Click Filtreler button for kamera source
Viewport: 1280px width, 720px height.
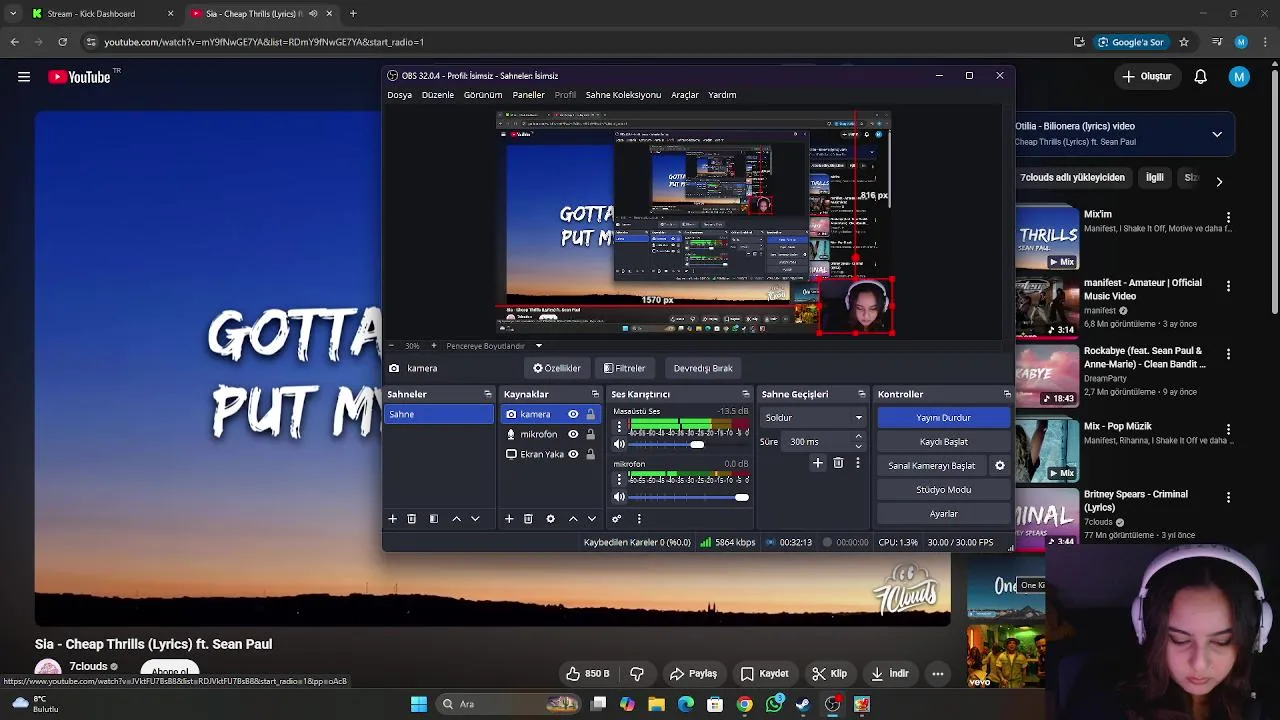tap(625, 368)
